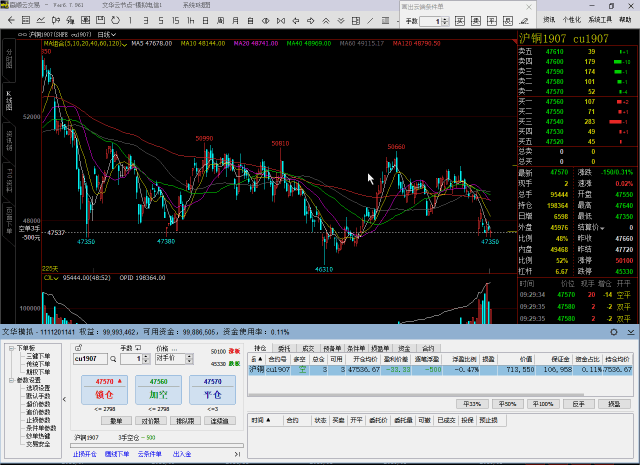Image resolution: width=640 pixels, height=465 pixels.
Task: Change the 对手价 price type spinner
Action: pyautogui.click(x=189, y=359)
